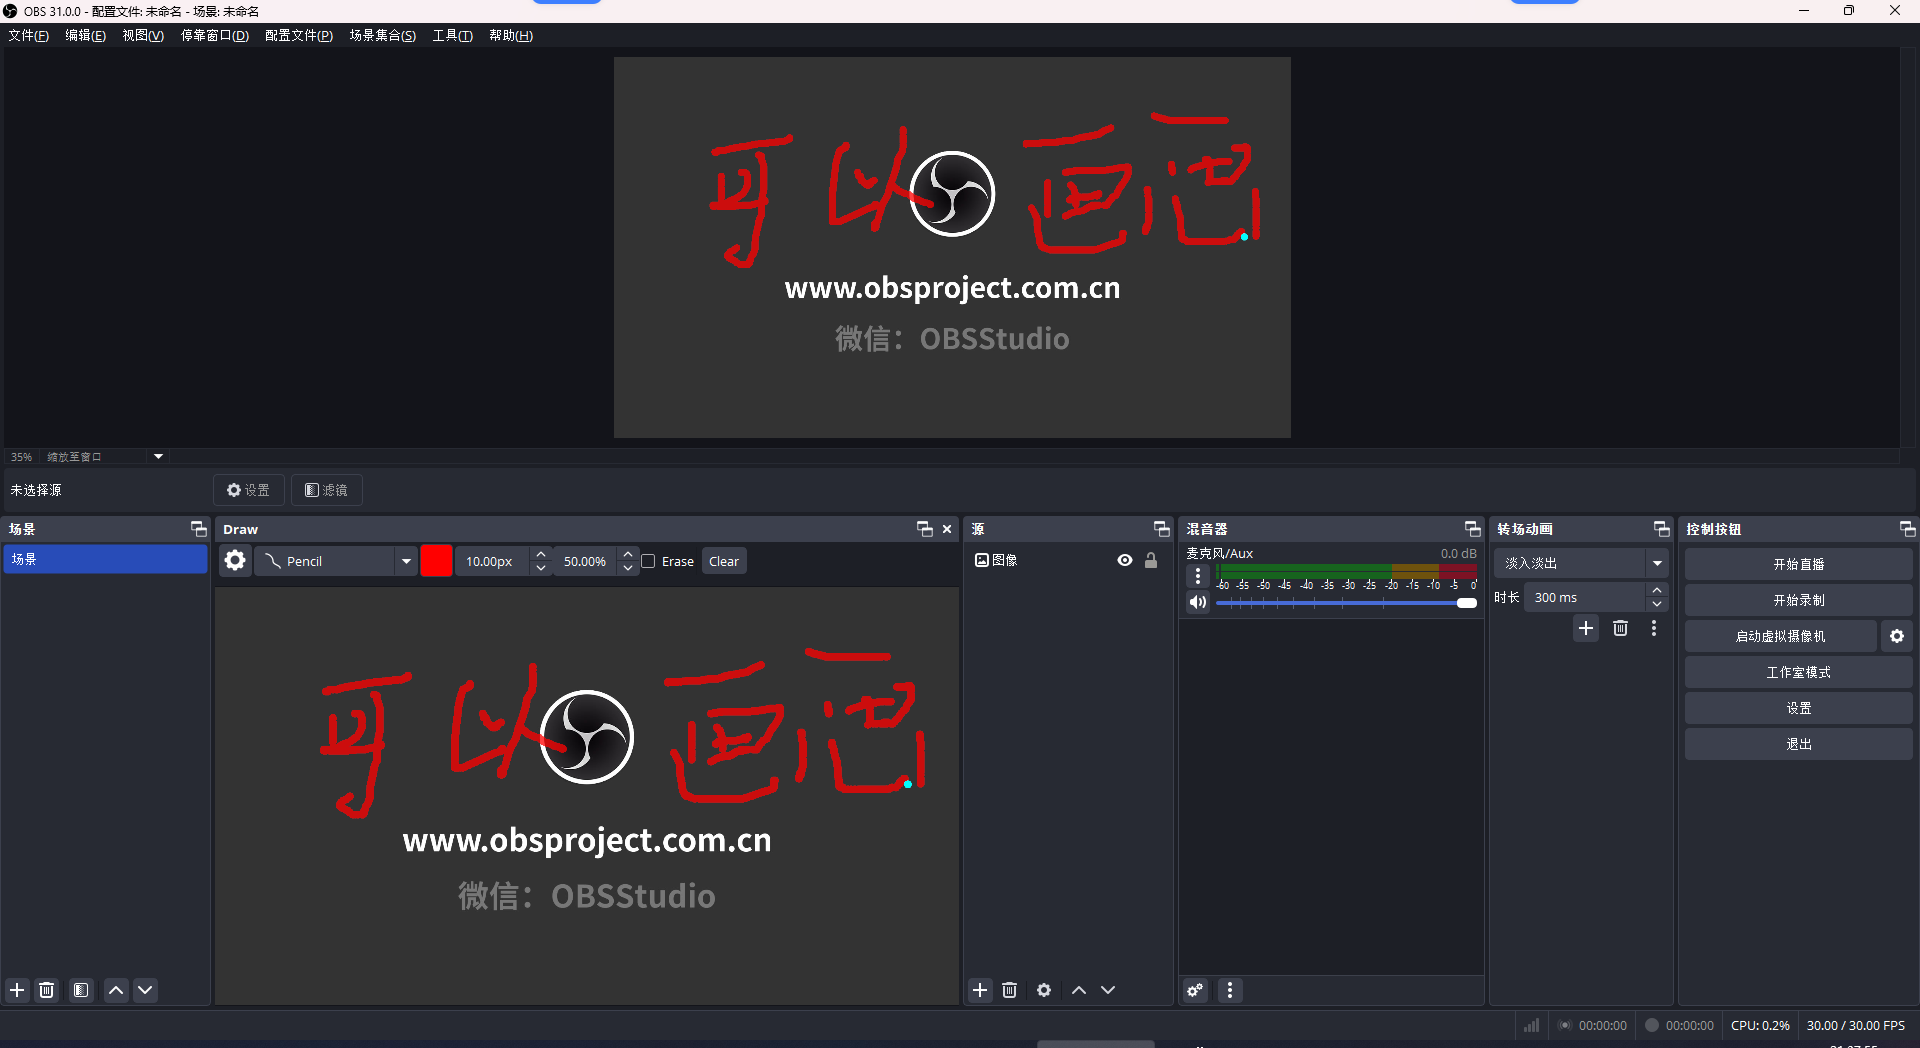Viewport: 1920px width, 1048px height.
Task: Open preview zoom scaling dropdown arrow
Action: pos(158,456)
